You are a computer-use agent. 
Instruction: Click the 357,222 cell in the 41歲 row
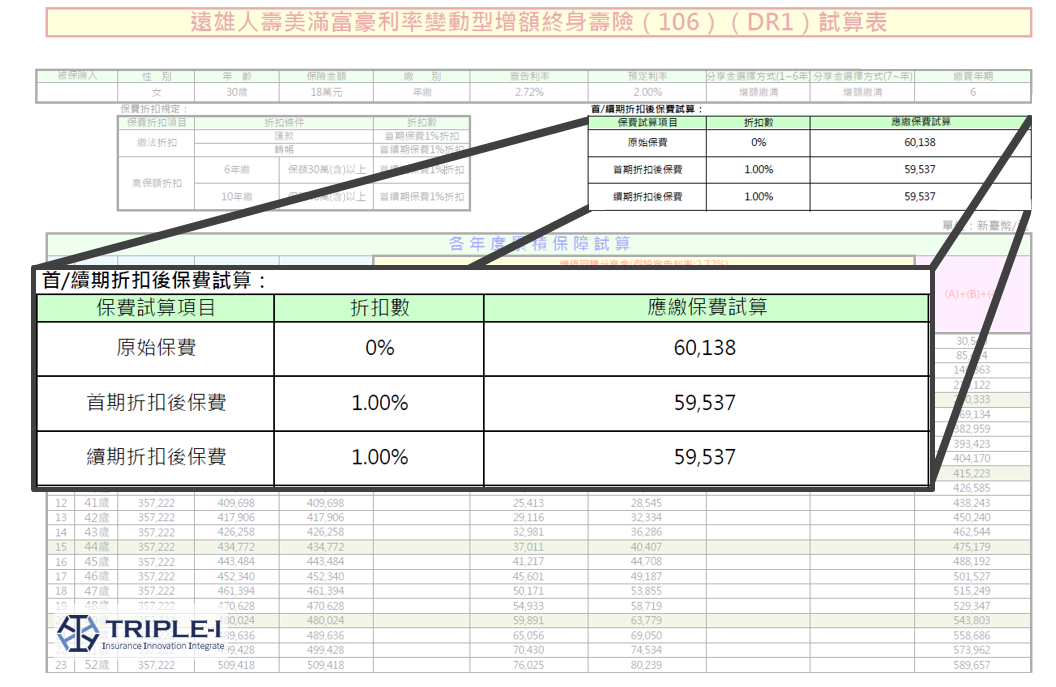coord(156,503)
